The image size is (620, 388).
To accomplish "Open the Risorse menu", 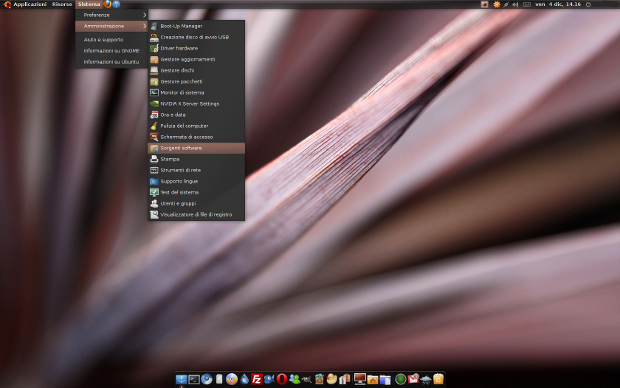I will [x=62, y=4].
